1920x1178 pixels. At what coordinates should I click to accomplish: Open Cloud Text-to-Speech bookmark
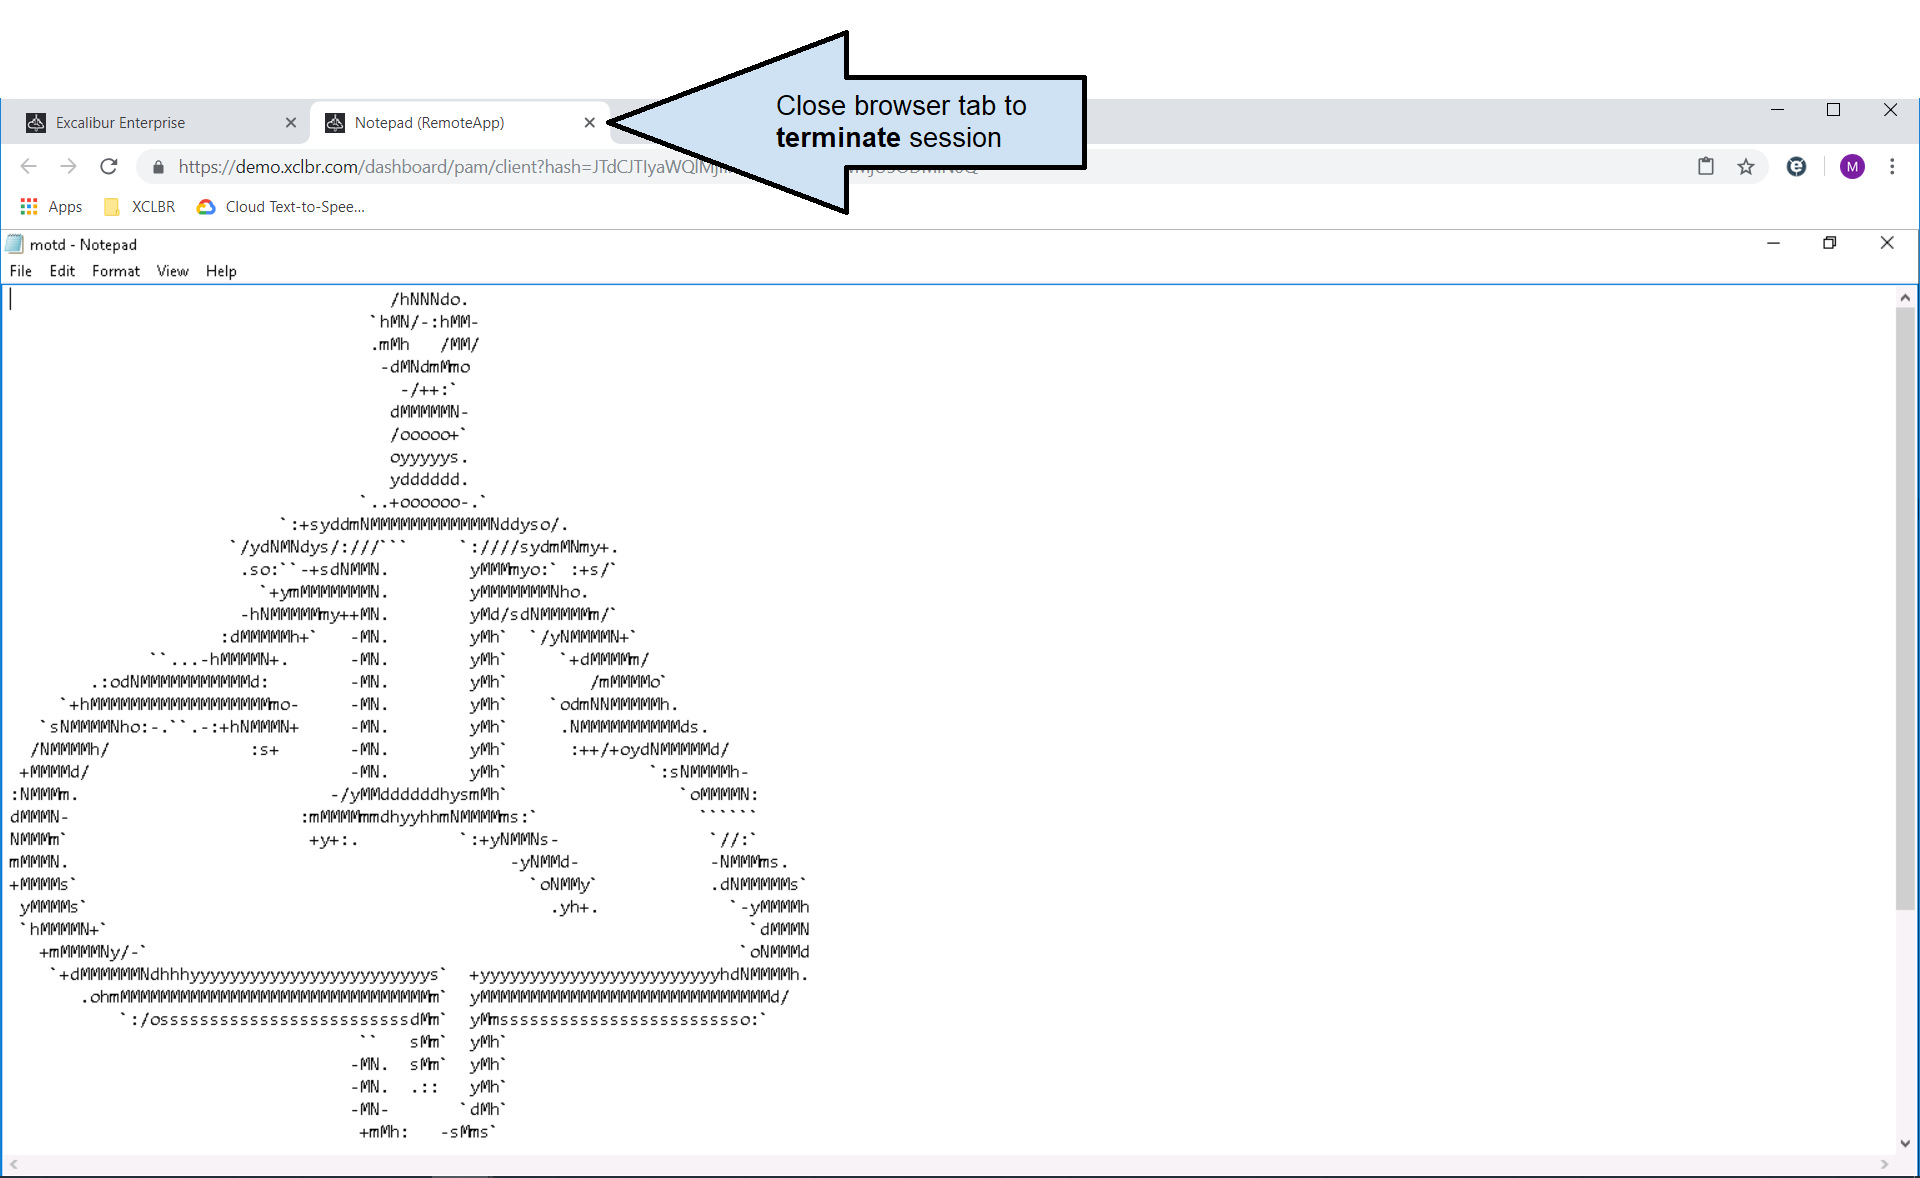(281, 207)
